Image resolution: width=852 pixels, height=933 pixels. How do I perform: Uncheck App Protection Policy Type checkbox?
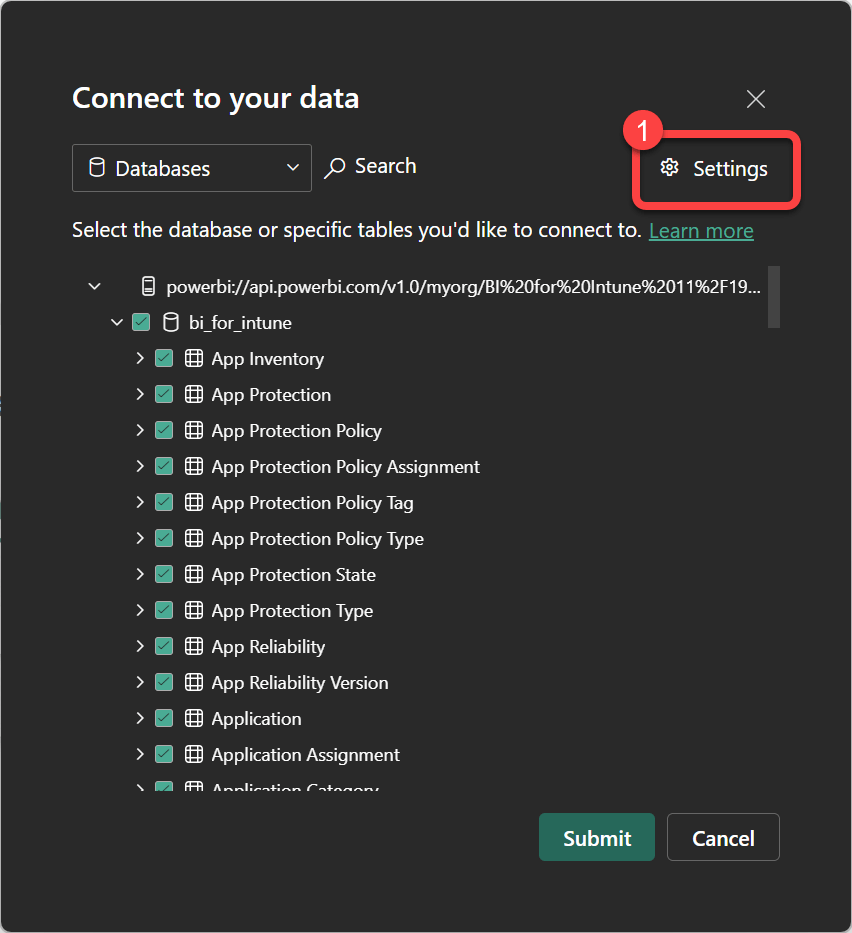tap(164, 538)
